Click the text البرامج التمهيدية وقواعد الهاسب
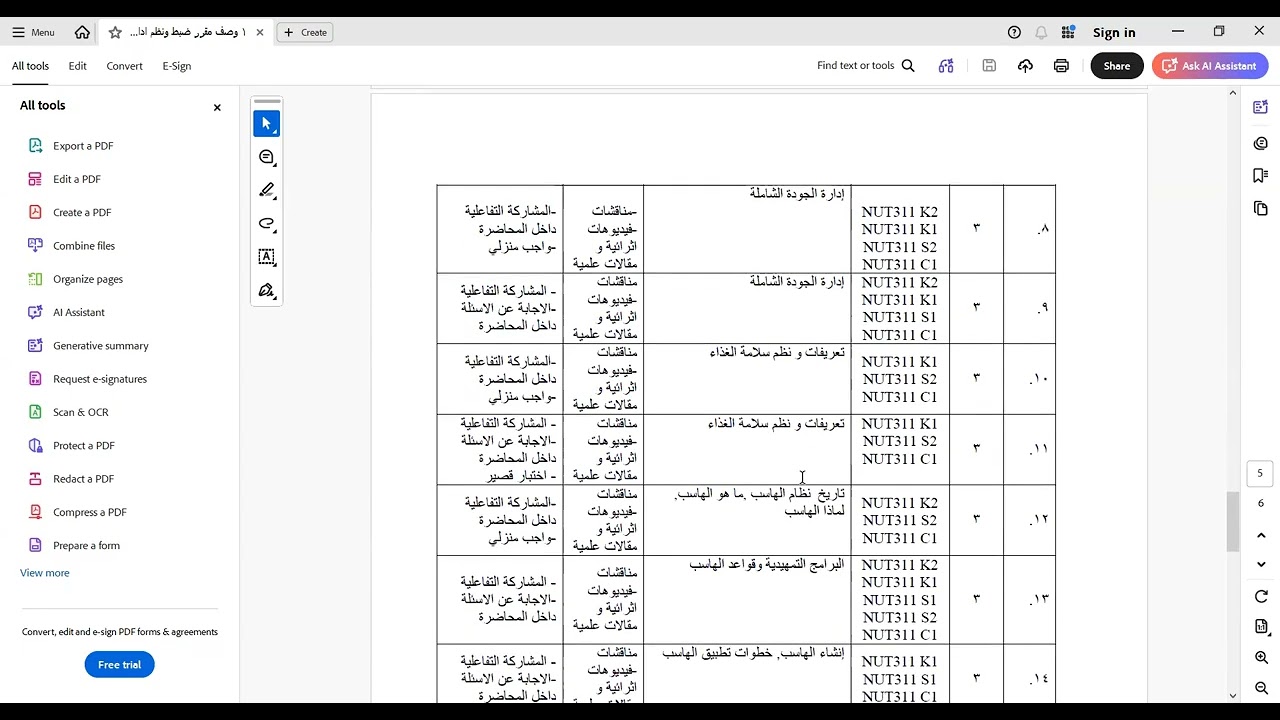Viewport: 1280px width, 720px height. tap(767, 565)
